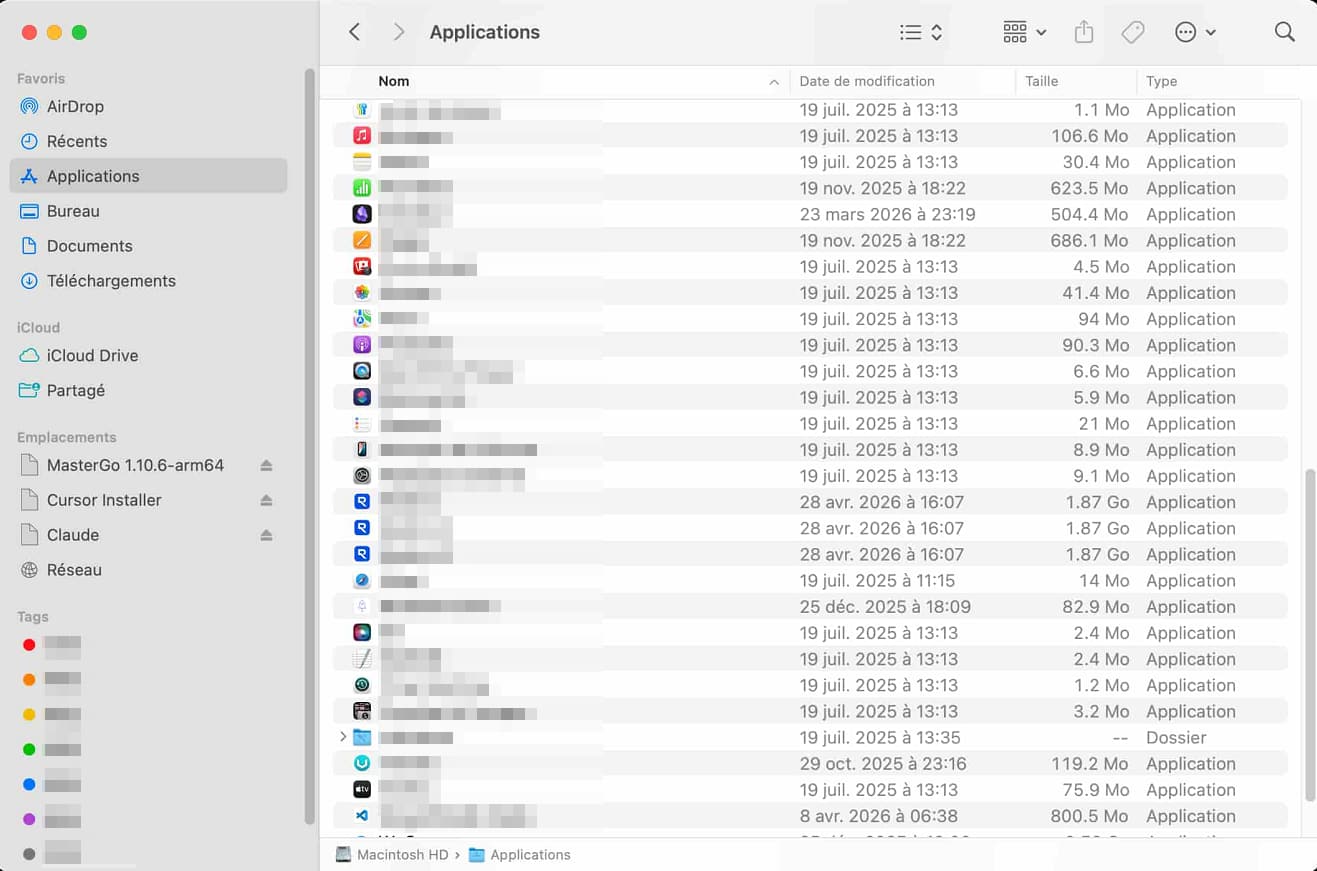Select the orange Pages app icon
This screenshot has height=871, width=1317.
coord(362,240)
